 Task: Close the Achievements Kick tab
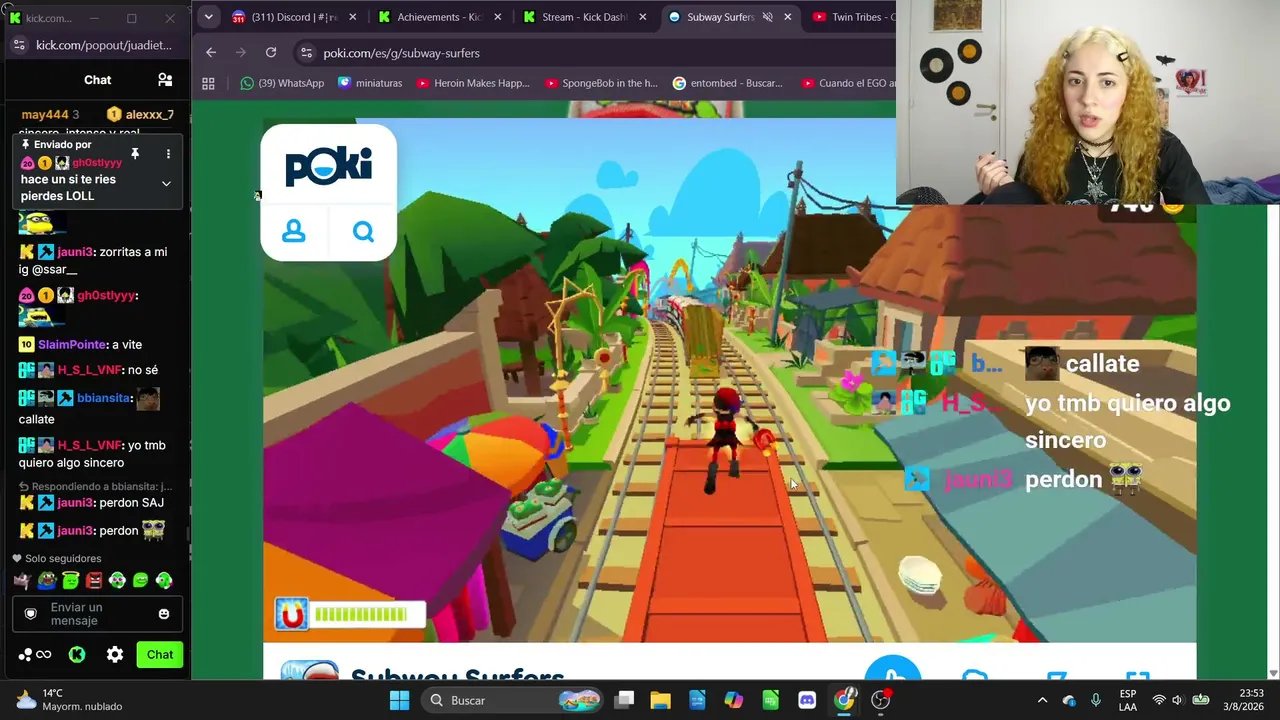point(498,17)
